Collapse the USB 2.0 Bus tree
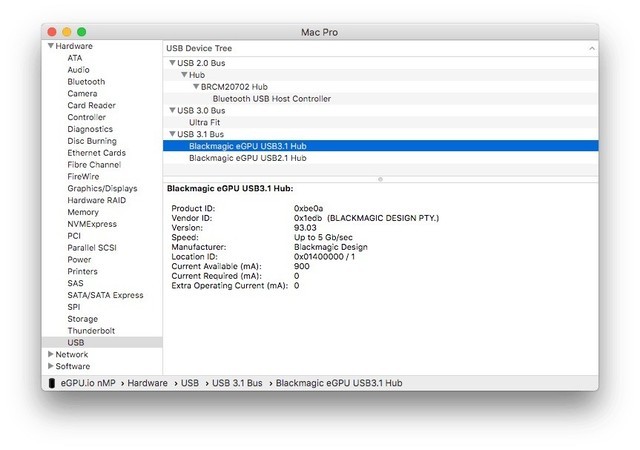Viewport: 640px width, 450px height. 172,63
